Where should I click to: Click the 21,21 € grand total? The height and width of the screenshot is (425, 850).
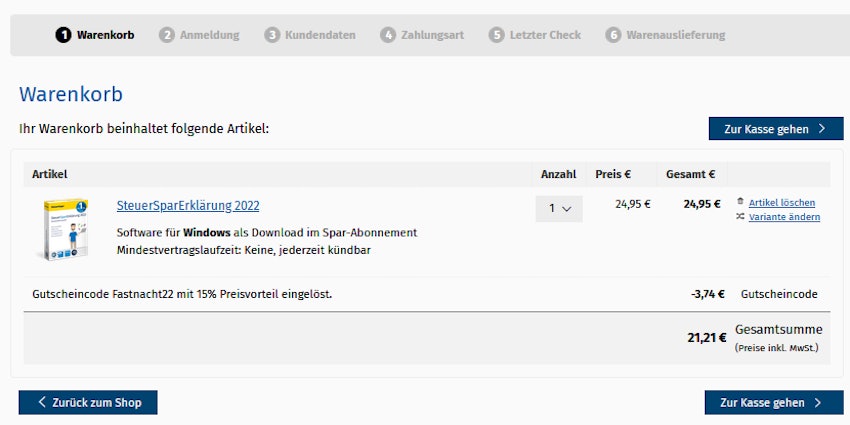click(x=707, y=338)
